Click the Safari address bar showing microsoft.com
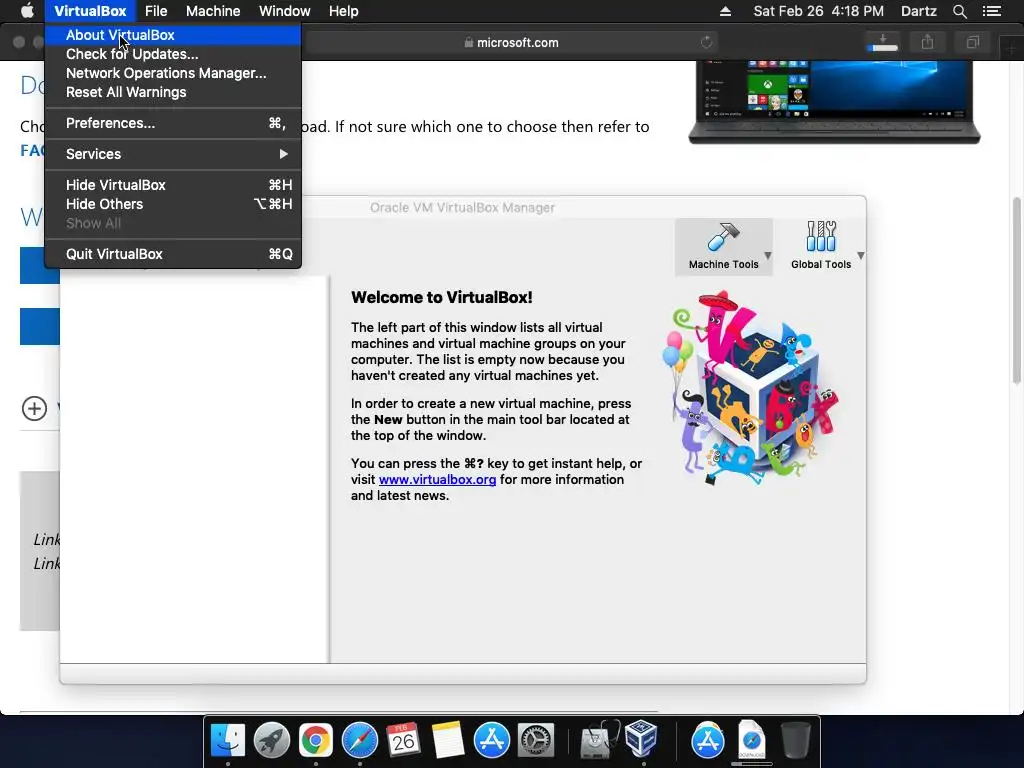The height and width of the screenshot is (768, 1024). click(x=511, y=42)
